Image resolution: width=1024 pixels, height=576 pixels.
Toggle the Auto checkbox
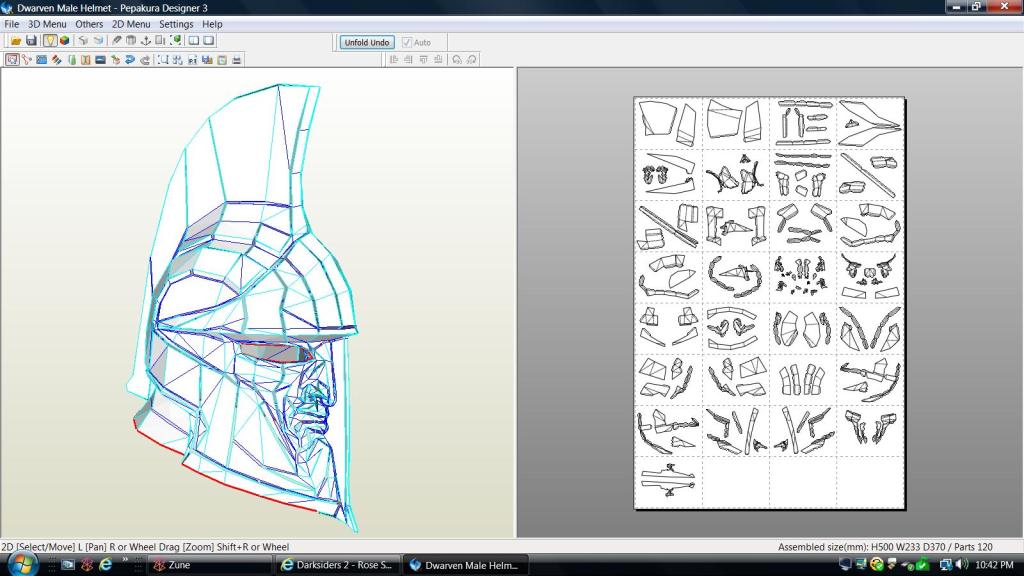click(407, 43)
